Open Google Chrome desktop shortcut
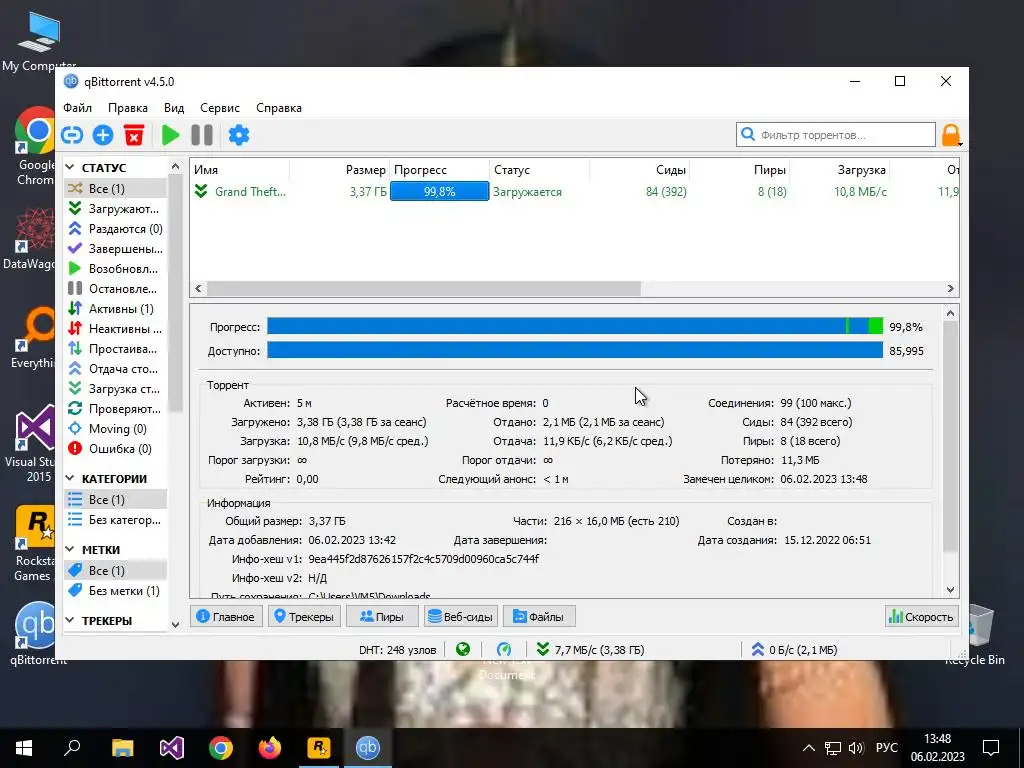 click(x=34, y=146)
